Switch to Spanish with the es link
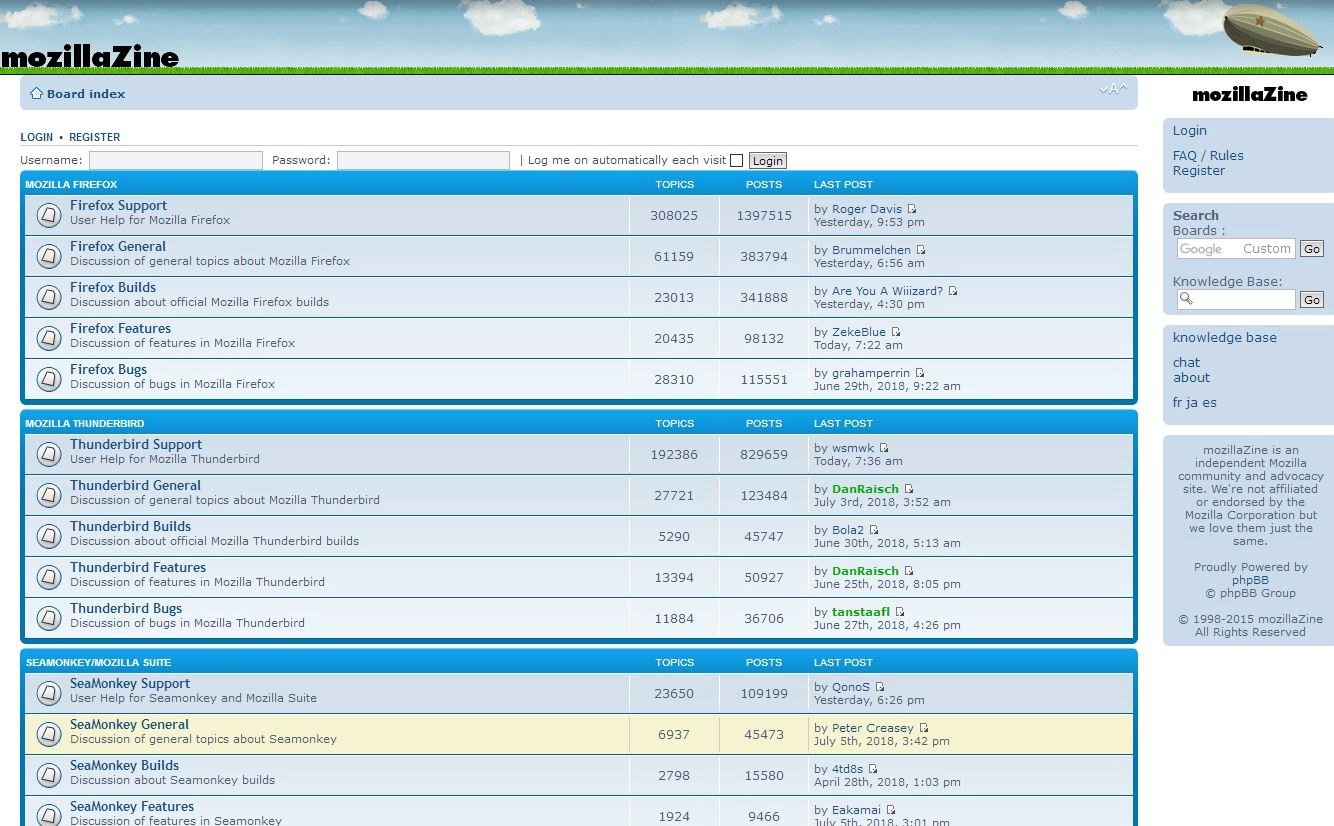The height and width of the screenshot is (826, 1334). pyautogui.click(x=1210, y=403)
